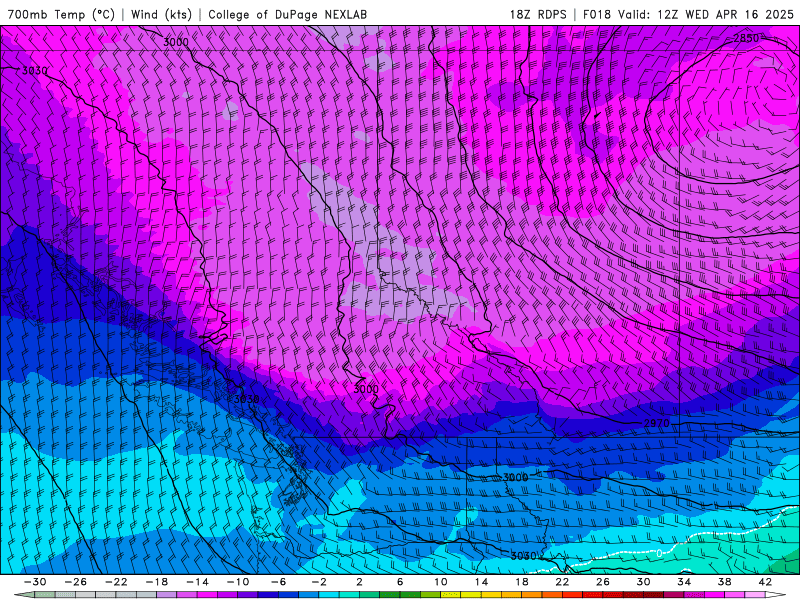The width and height of the screenshot is (800, 600).
Task: Click the "18Z RDPS" model run label
Action: pyautogui.click(x=538, y=14)
